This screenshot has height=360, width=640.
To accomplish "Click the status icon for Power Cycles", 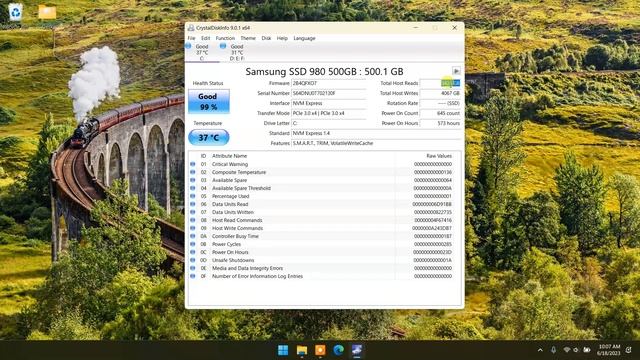I will [x=193, y=244].
